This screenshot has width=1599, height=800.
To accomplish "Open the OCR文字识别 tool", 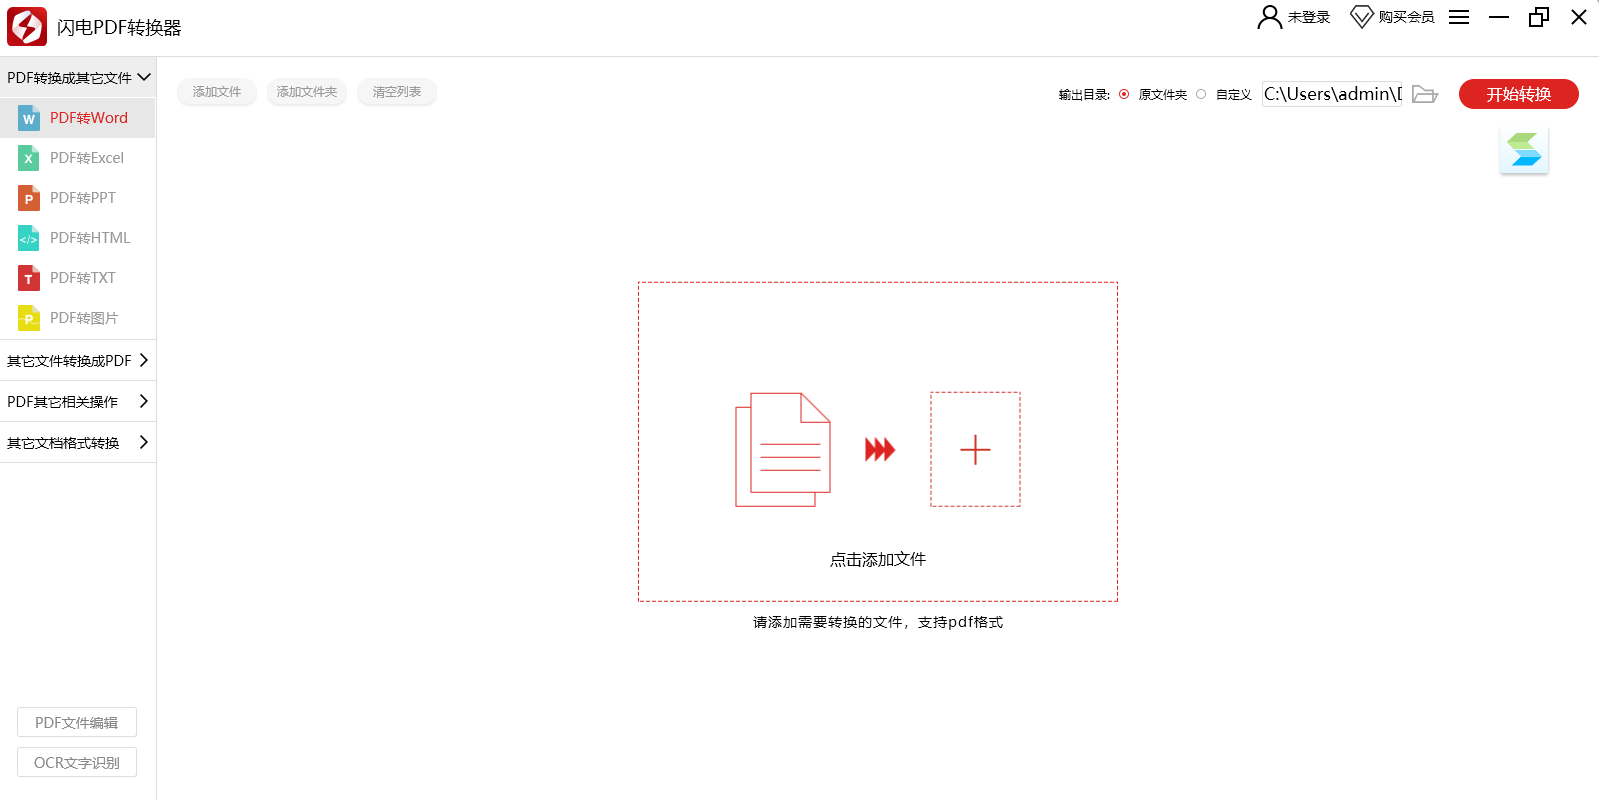I will point(77,762).
